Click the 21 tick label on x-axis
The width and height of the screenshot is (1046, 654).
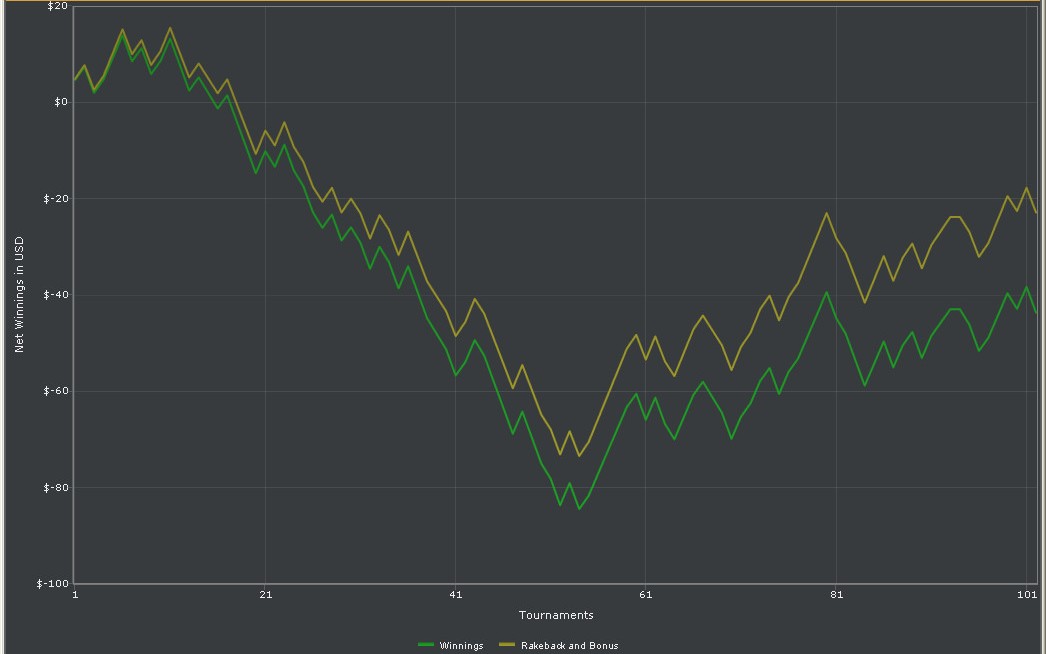point(266,594)
